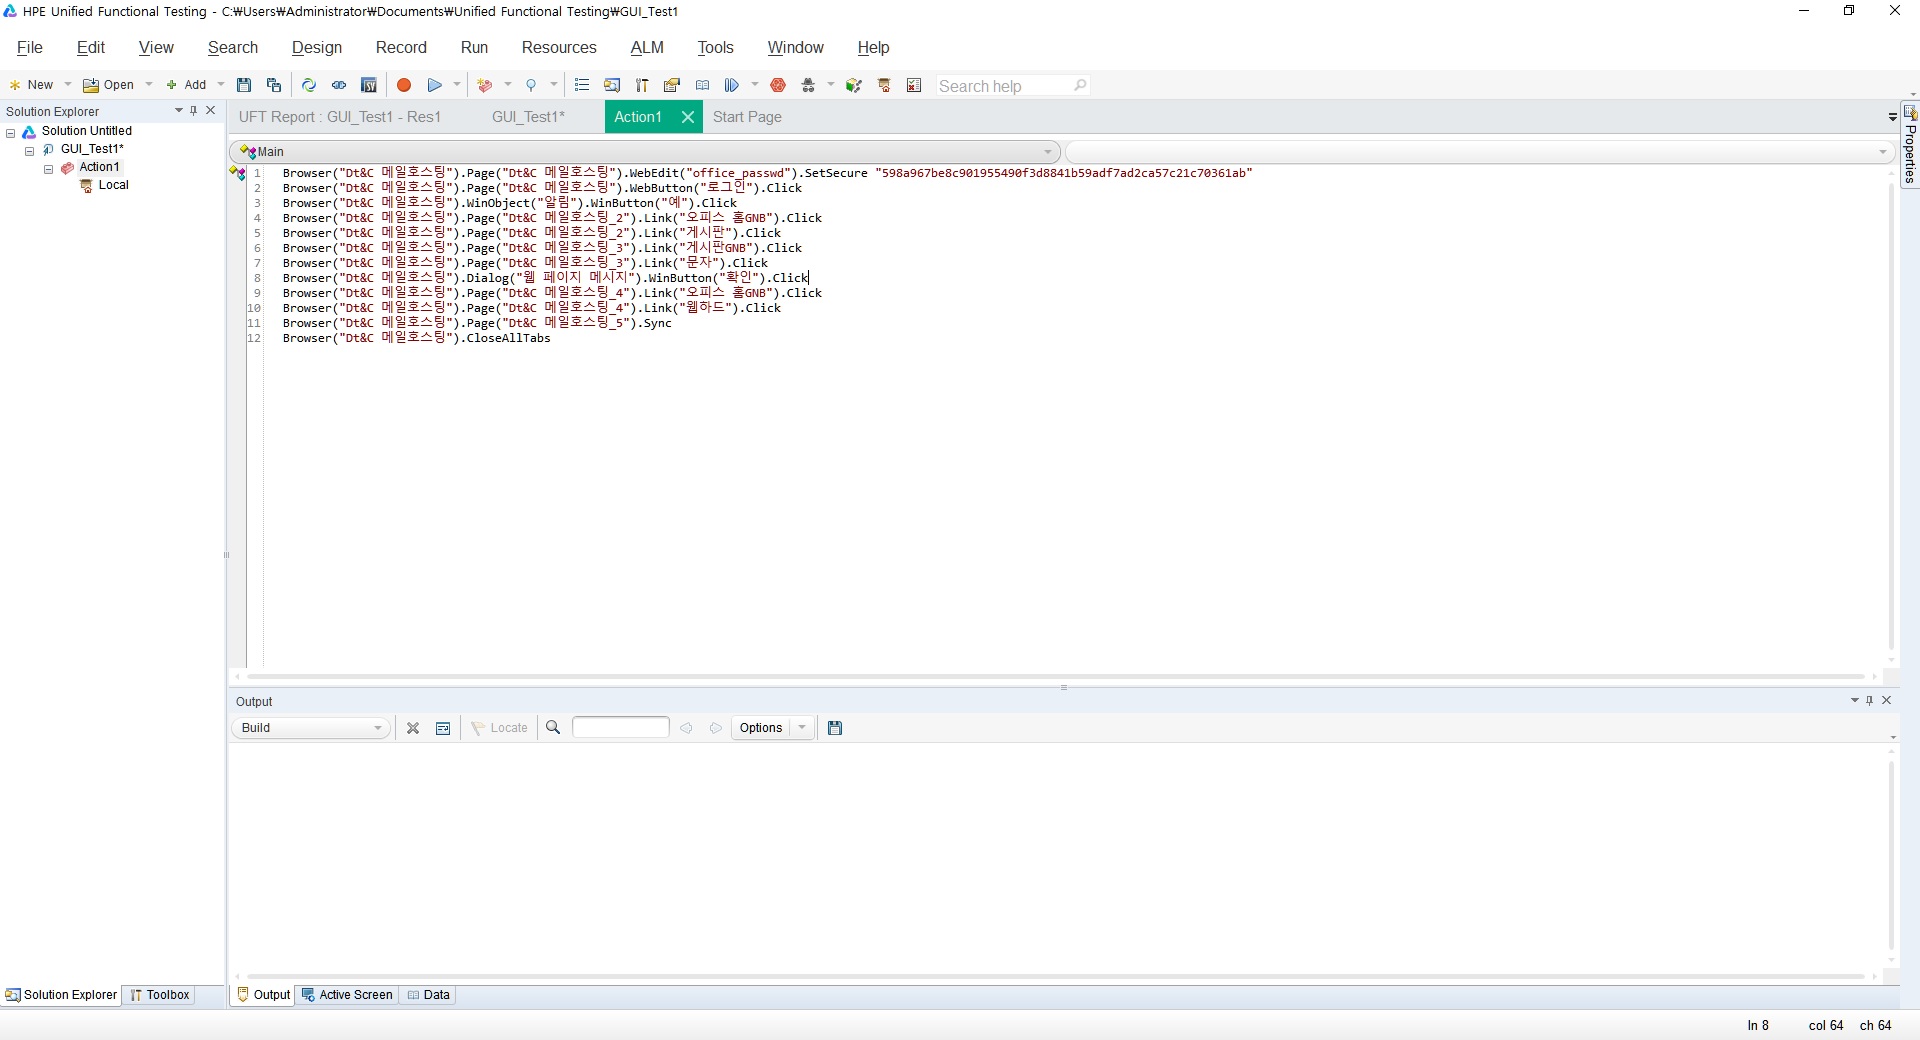
Task: Click the blue pin toolbar icon
Action: [531, 85]
